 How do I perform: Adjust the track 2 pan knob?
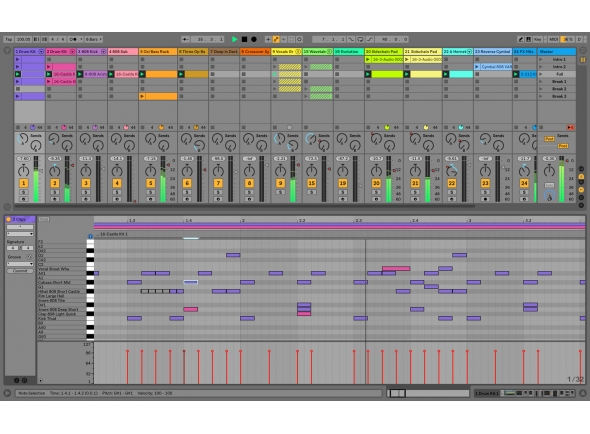click(55, 171)
